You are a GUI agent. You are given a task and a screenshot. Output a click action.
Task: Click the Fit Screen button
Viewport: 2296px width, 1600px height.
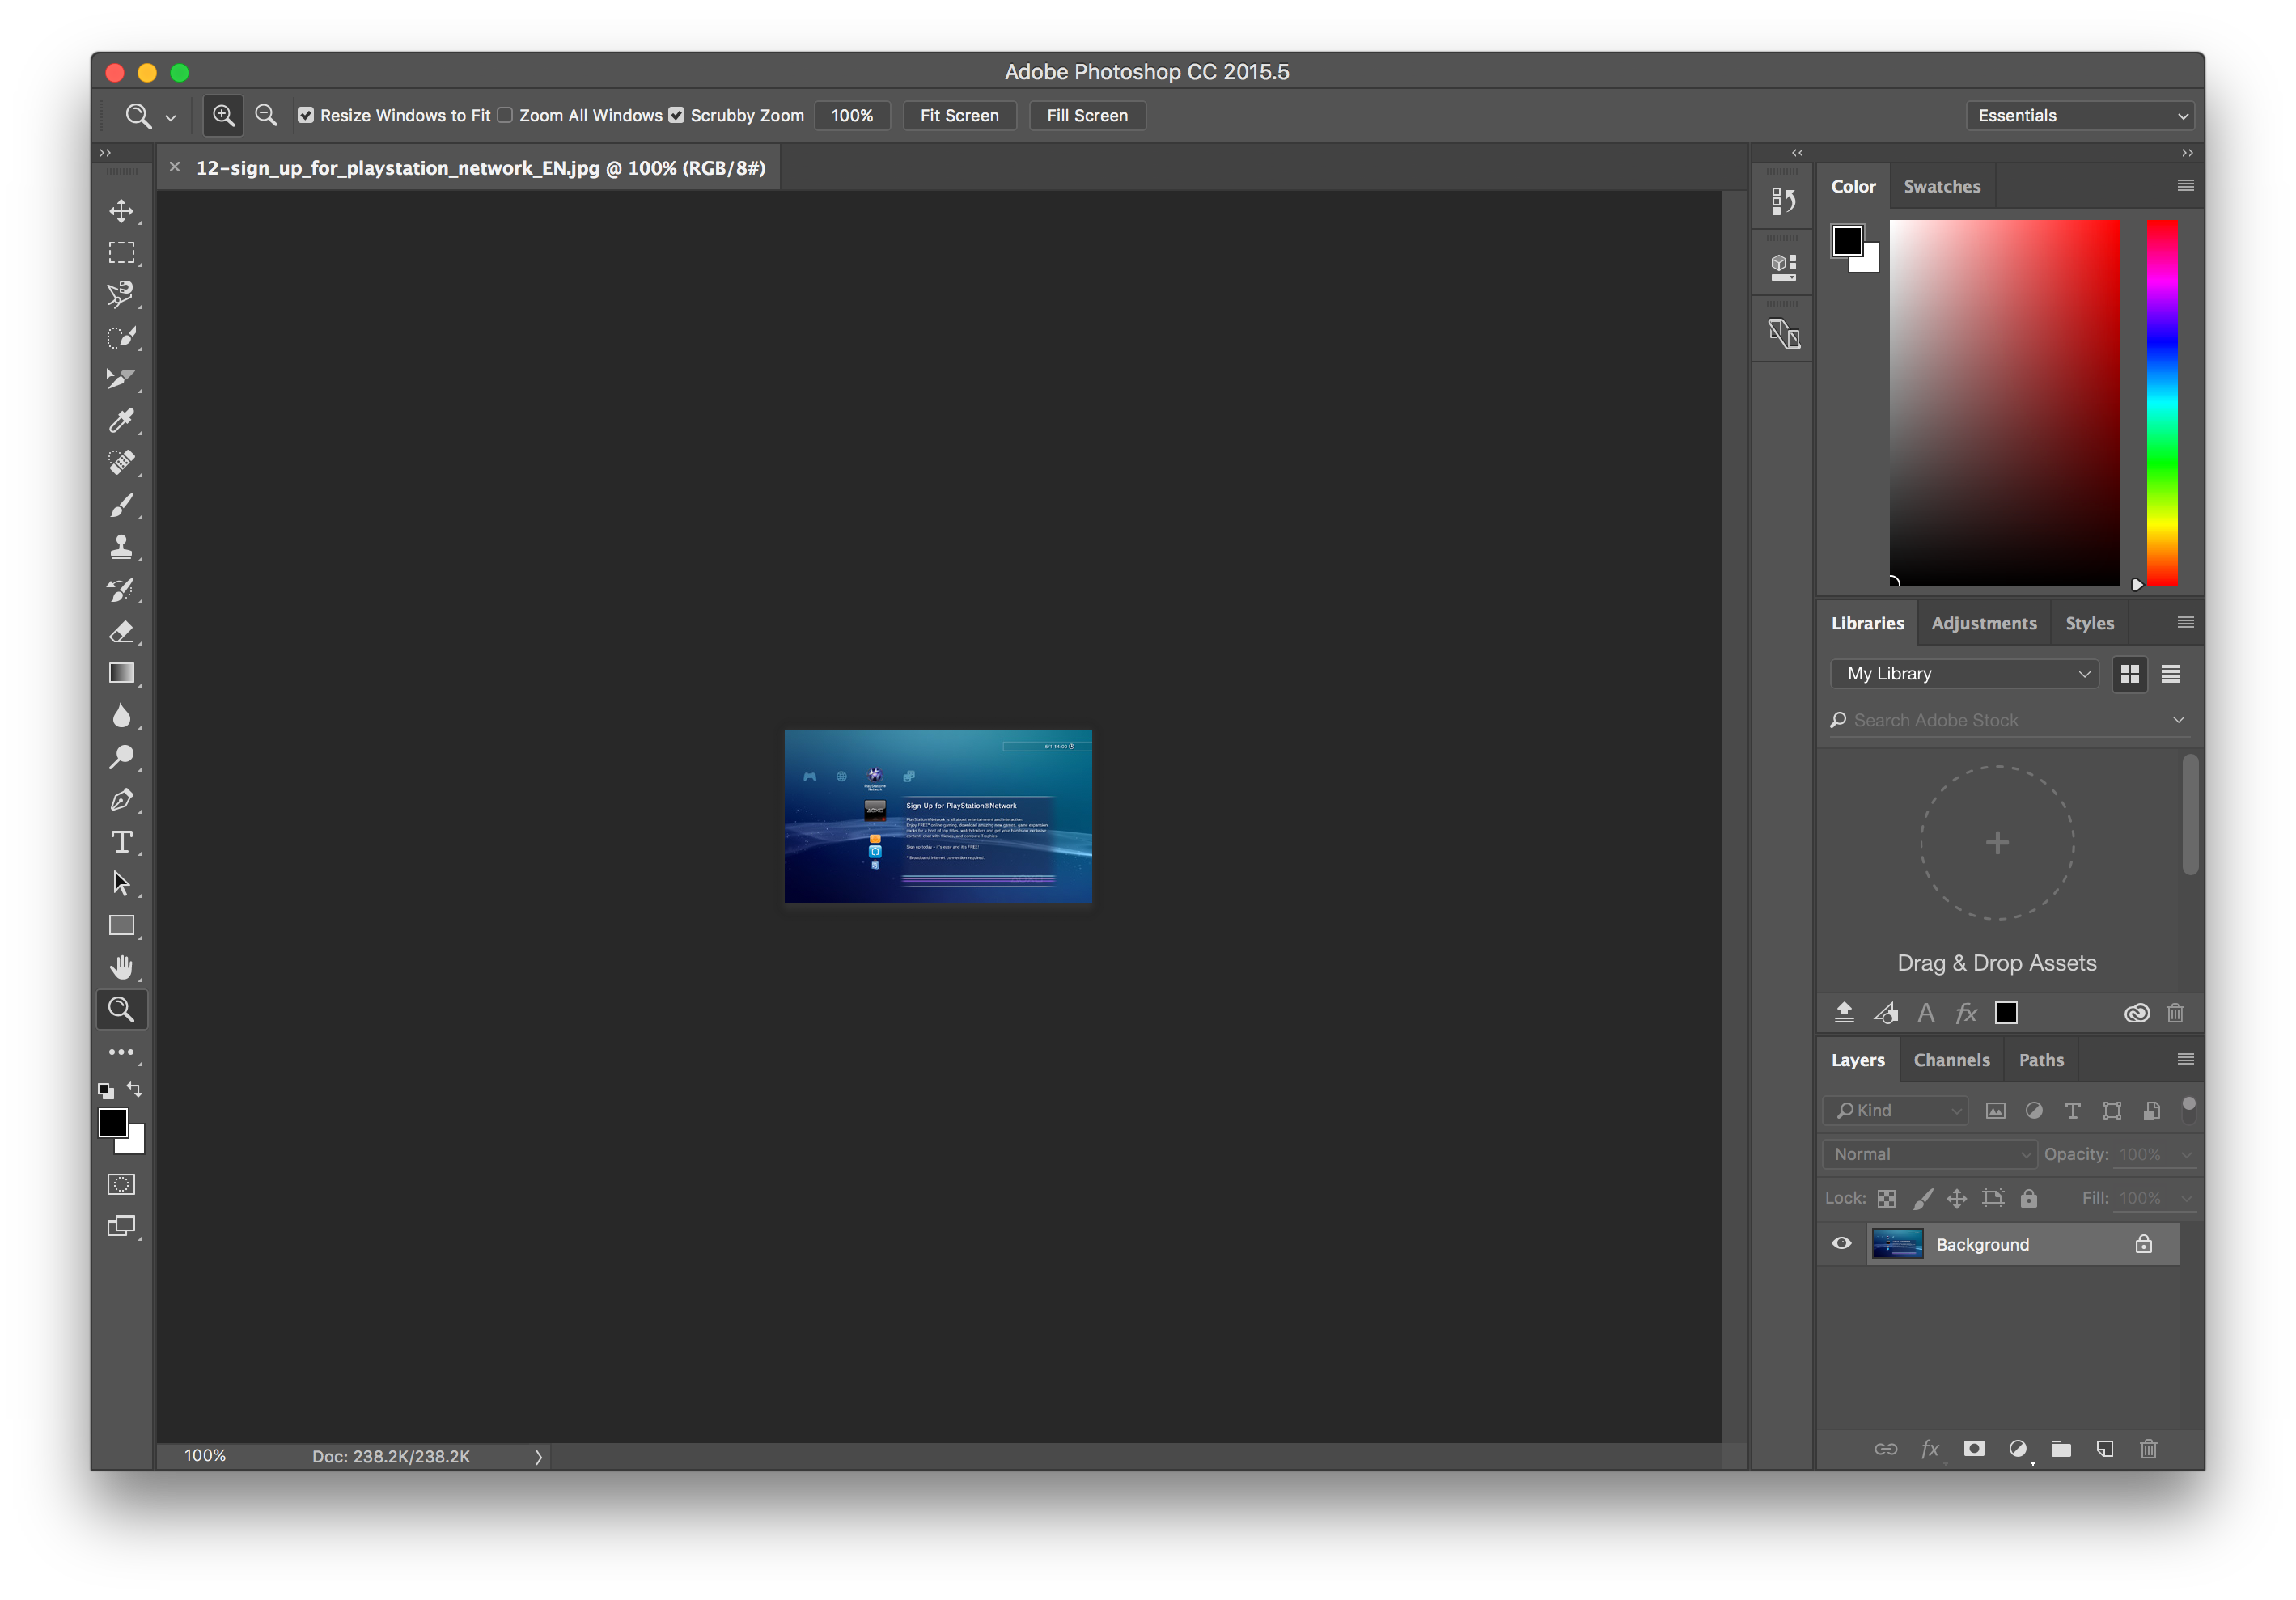point(959,115)
